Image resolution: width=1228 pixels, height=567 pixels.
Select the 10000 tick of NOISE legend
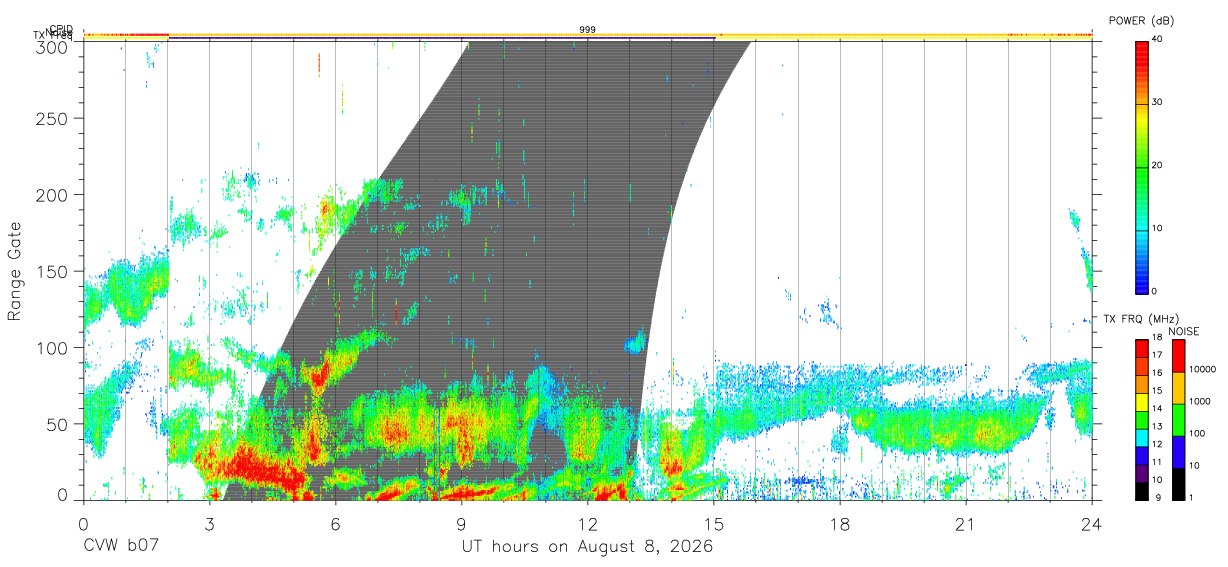1202,369
